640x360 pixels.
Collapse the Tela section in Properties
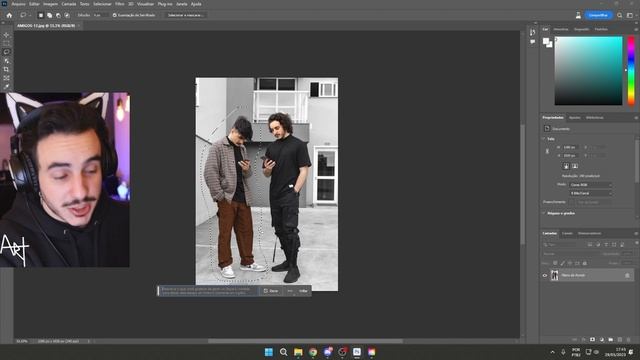[x=544, y=139]
